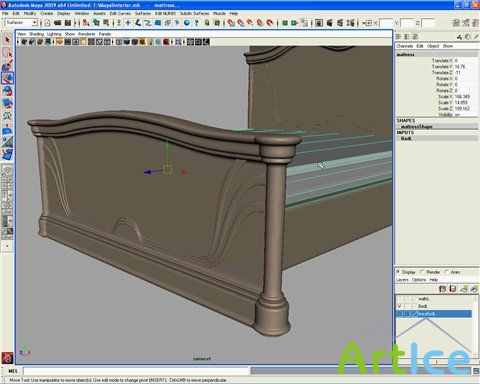Viewport: 480px width, 384px height.
Task: Start IPR render icon
Action: [x=340, y=23]
